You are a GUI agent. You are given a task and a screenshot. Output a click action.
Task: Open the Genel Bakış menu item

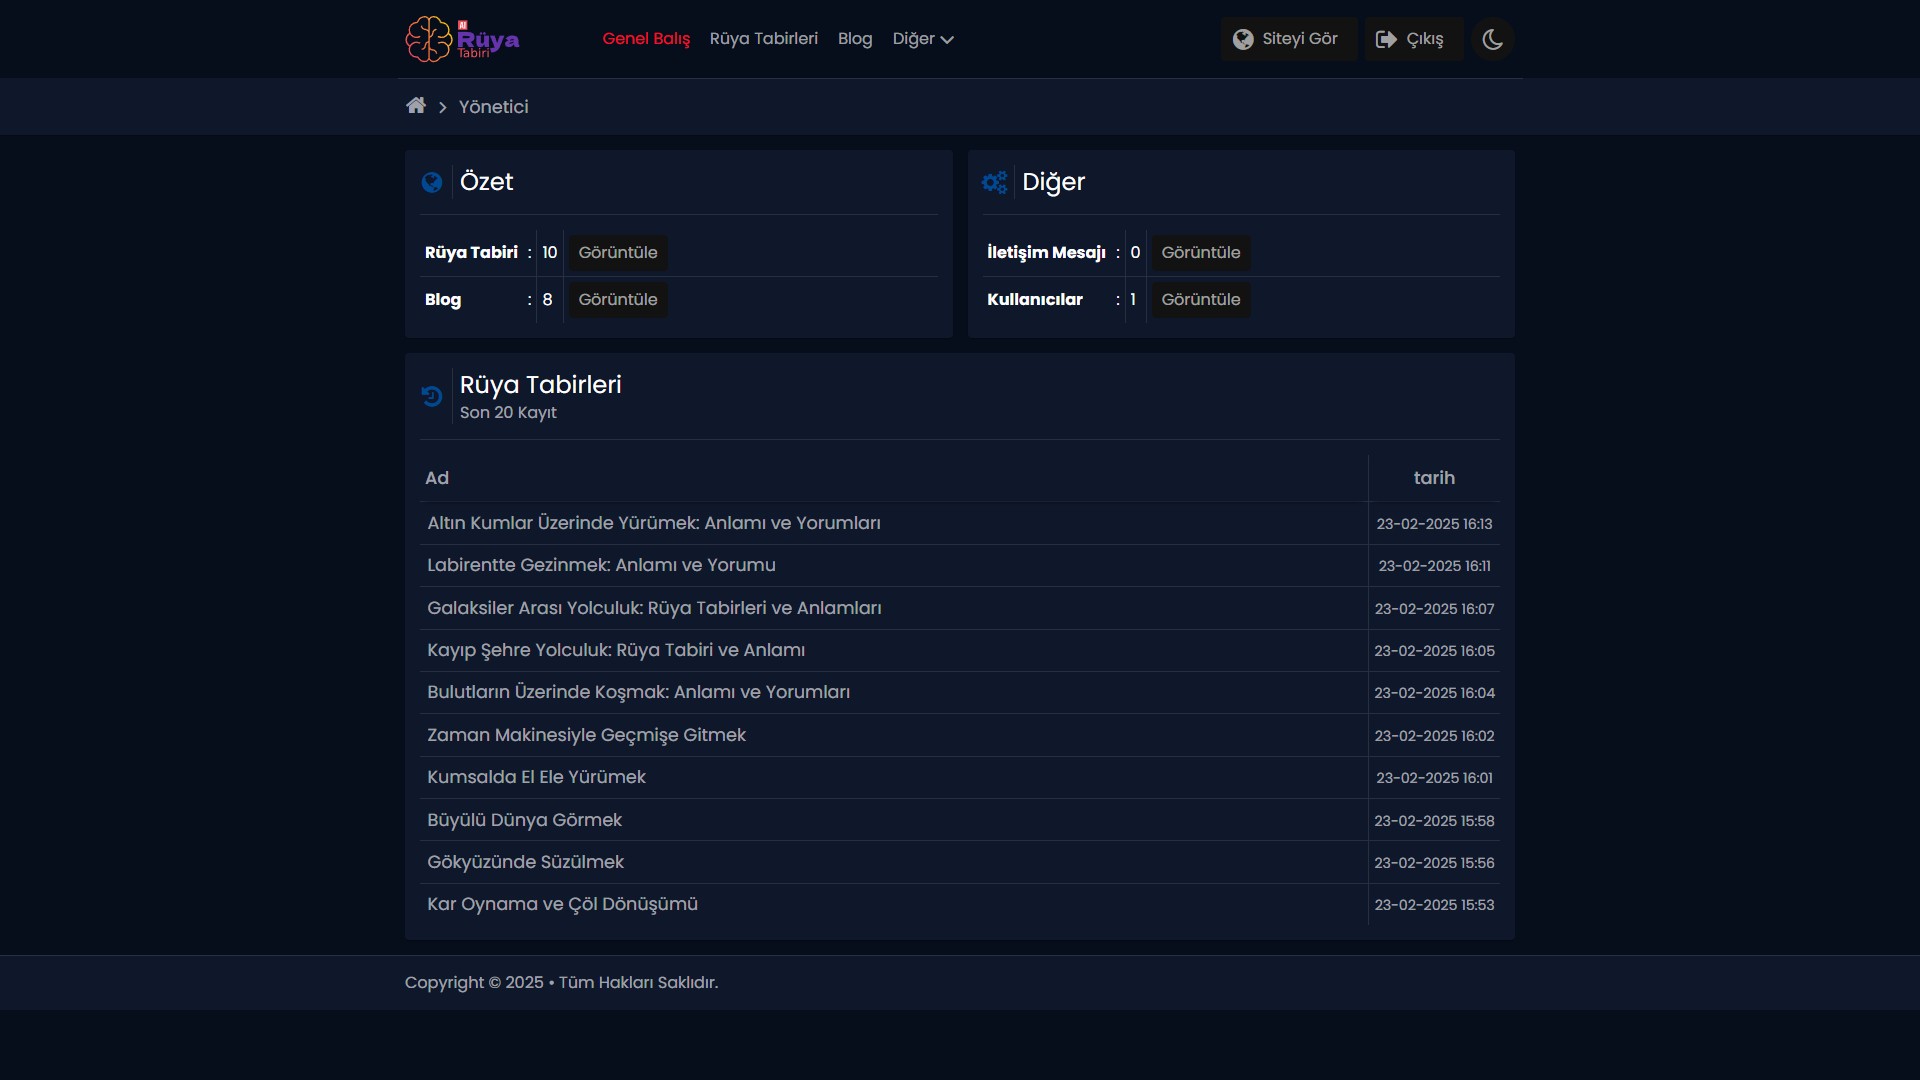[646, 39]
